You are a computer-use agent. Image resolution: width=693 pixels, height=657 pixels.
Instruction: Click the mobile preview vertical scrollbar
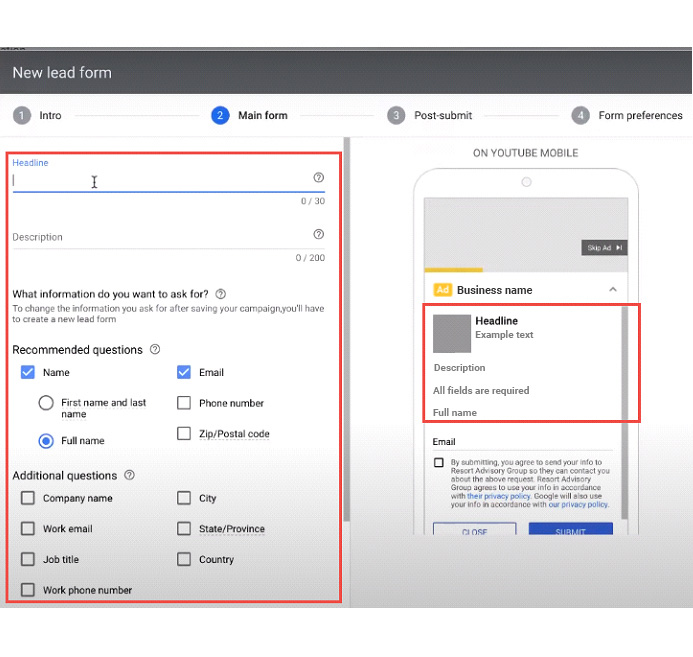[624, 412]
